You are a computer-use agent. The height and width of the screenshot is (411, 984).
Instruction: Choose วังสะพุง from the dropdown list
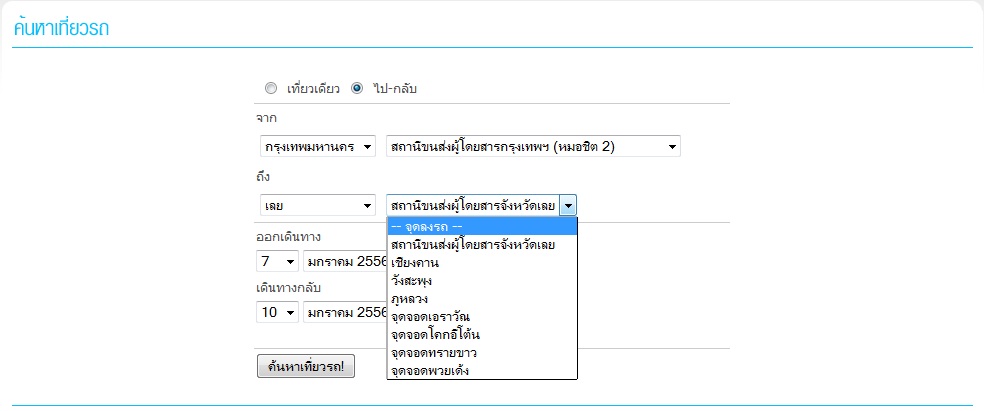(x=482, y=280)
